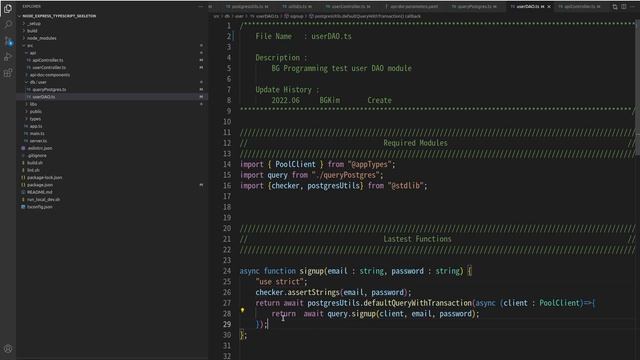Open apiController.ts in the file tree
The width and height of the screenshot is (640, 360).
click(47, 60)
